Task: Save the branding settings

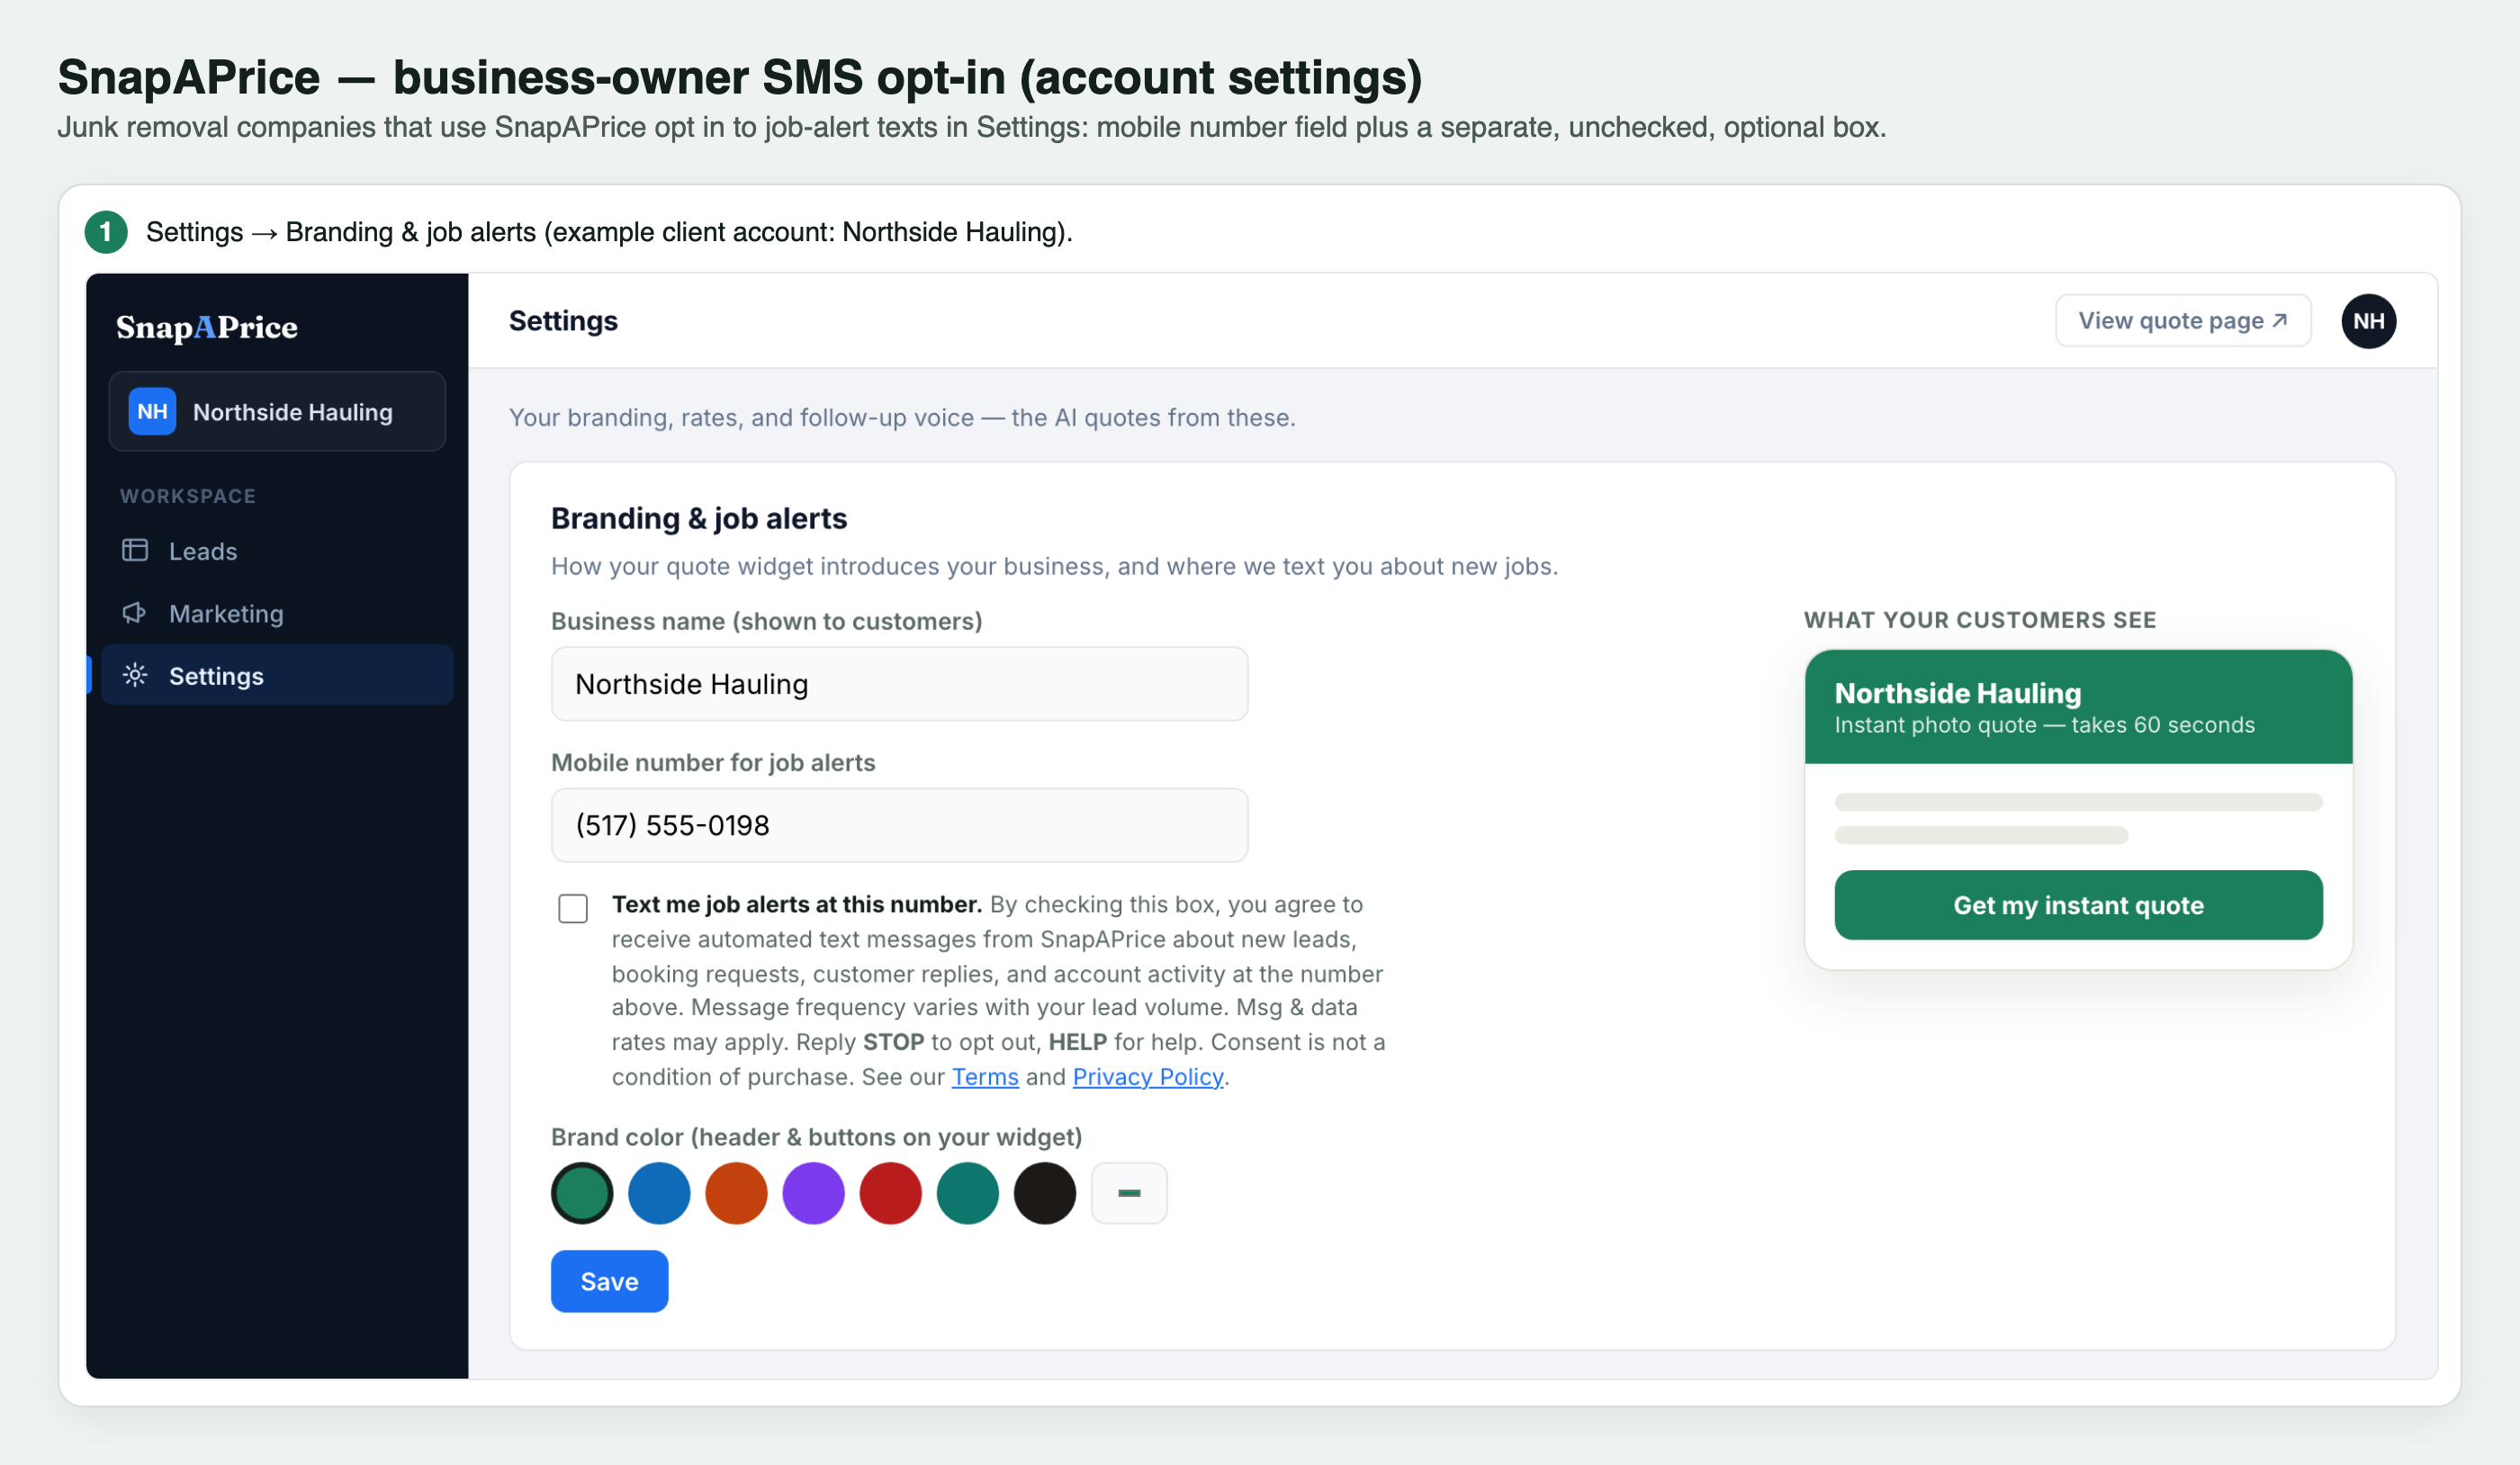Action: [x=609, y=1281]
